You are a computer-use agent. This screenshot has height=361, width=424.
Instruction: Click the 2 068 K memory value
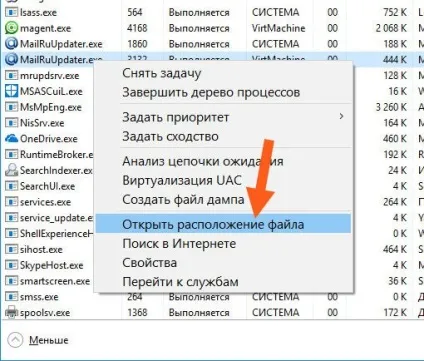tap(391, 28)
